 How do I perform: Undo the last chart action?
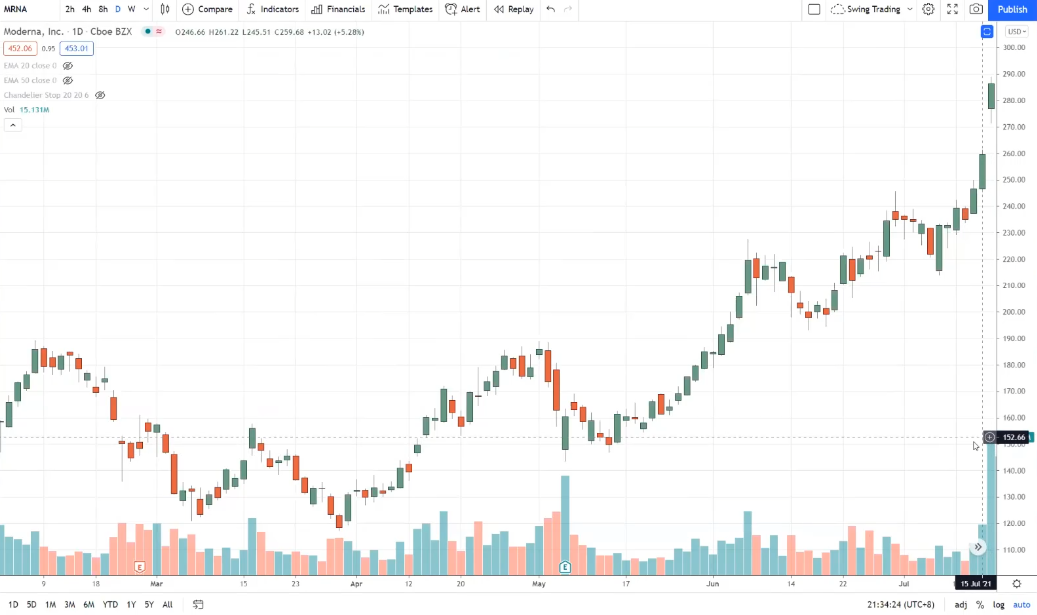[551, 9]
